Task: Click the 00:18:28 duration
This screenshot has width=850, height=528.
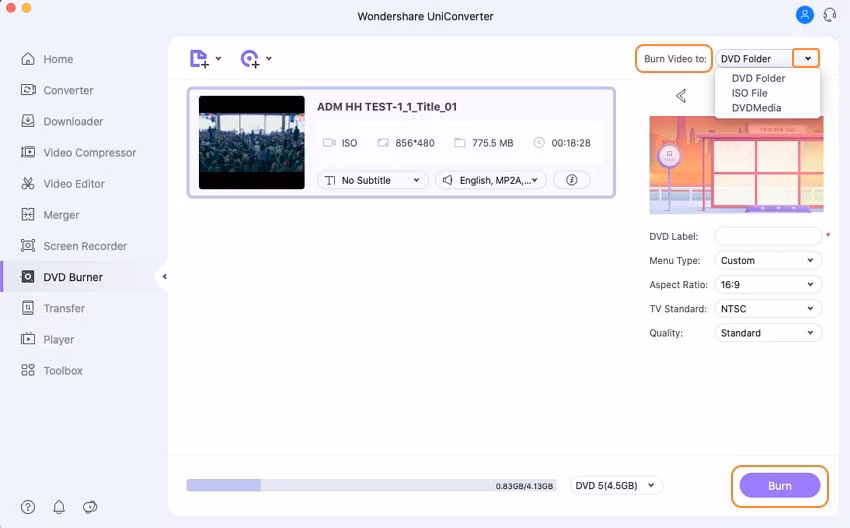Action: click(571, 143)
